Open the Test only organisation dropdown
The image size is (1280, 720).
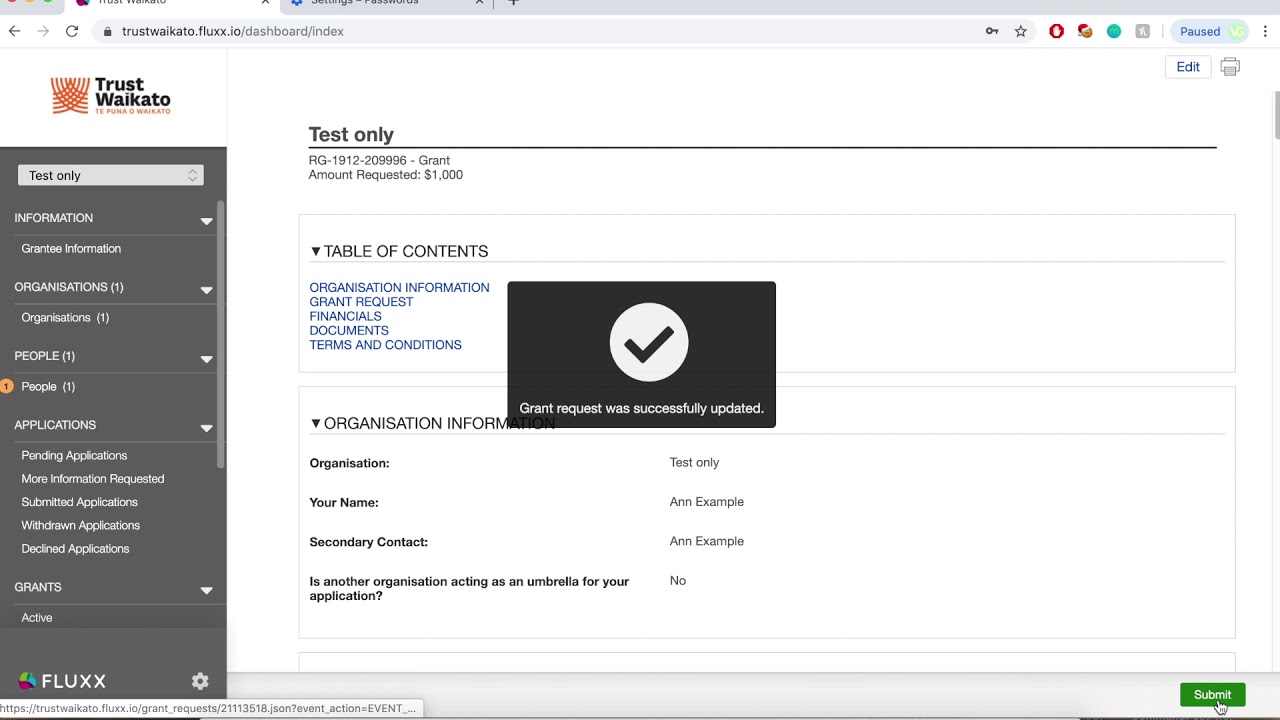click(111, 175)
